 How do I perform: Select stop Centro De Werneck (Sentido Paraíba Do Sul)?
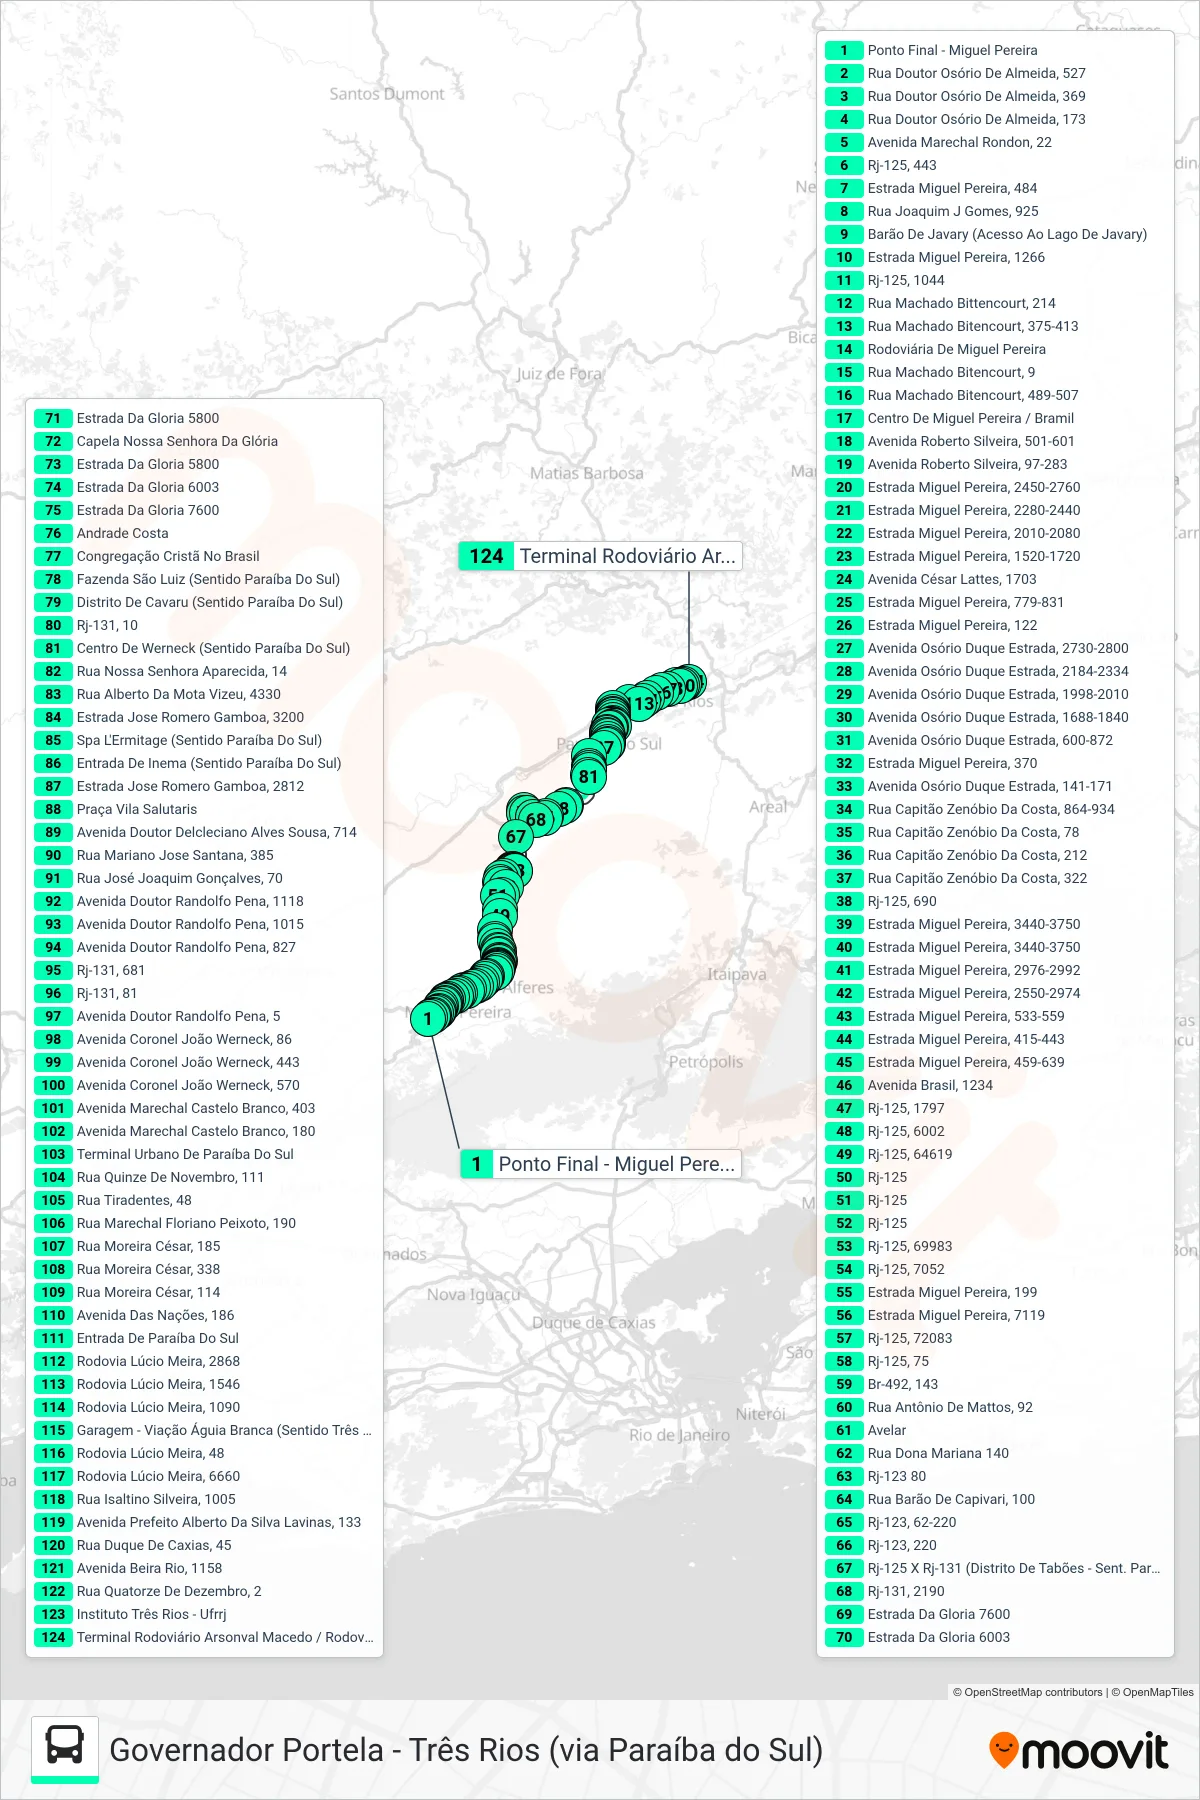coord(193,648)
